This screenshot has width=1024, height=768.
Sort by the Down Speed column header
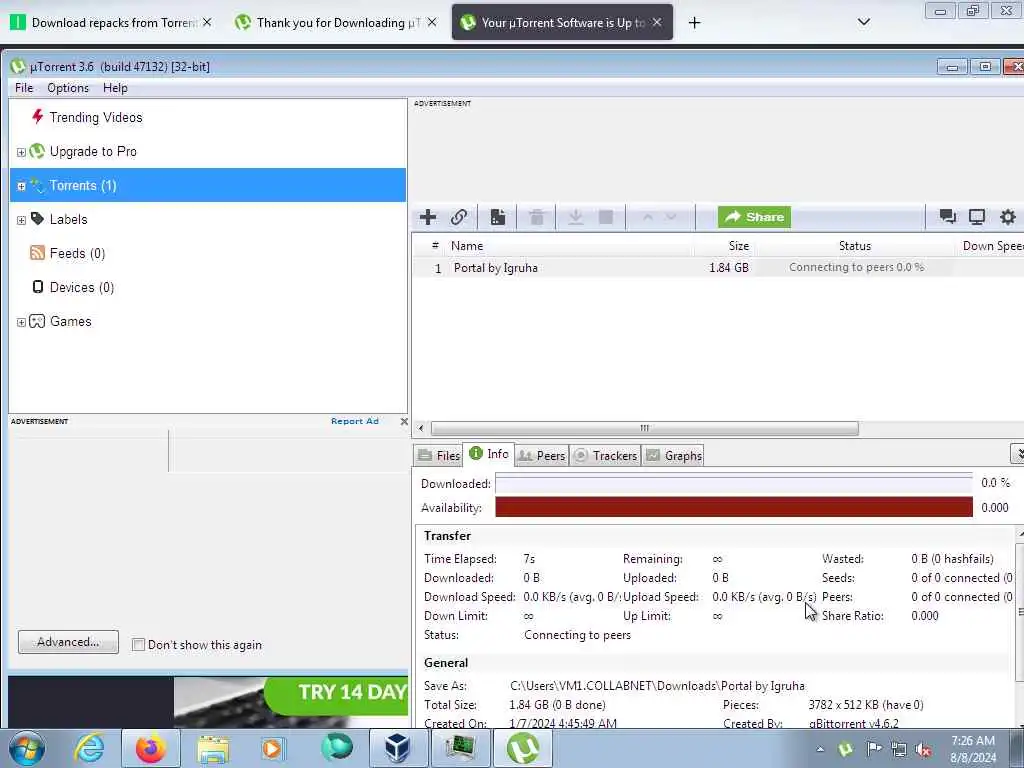[x=992, y=246]
